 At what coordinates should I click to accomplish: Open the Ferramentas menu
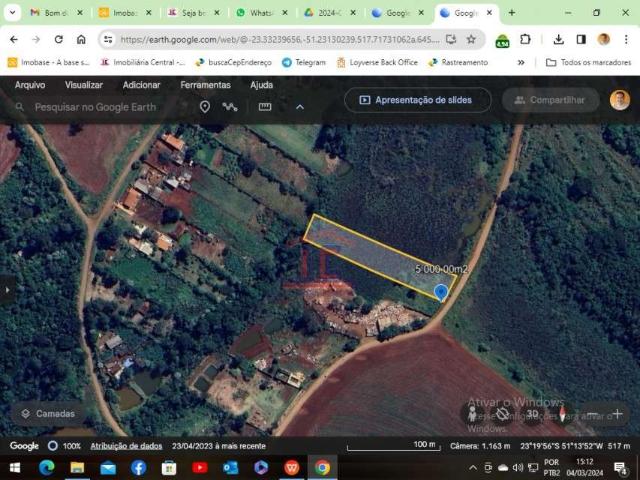[x=205, y=85]
